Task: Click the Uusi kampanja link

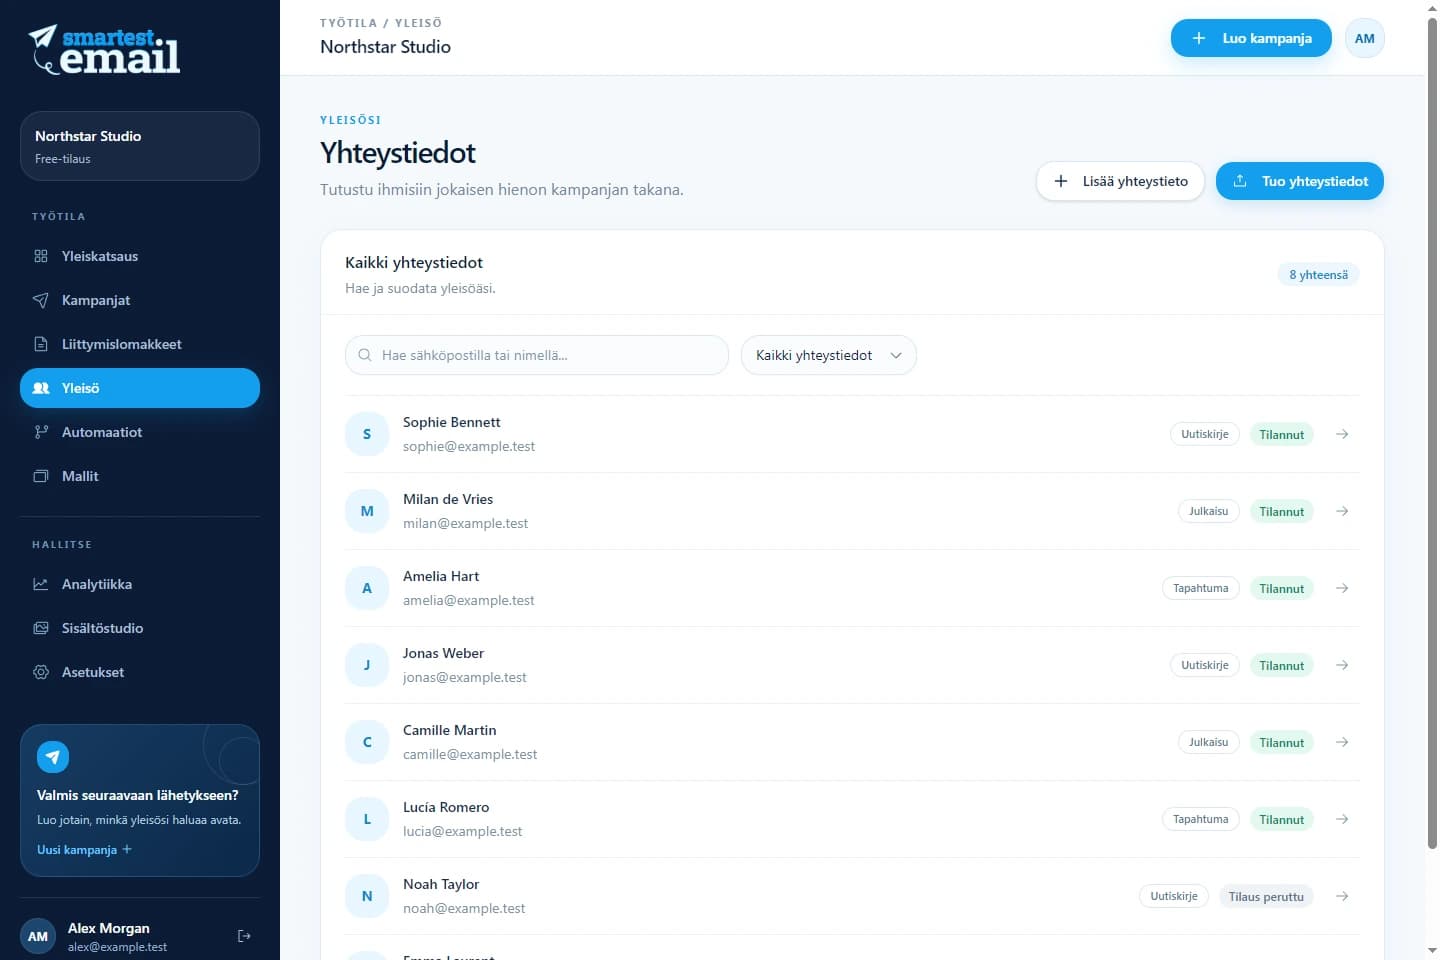Action: point(84,850)
